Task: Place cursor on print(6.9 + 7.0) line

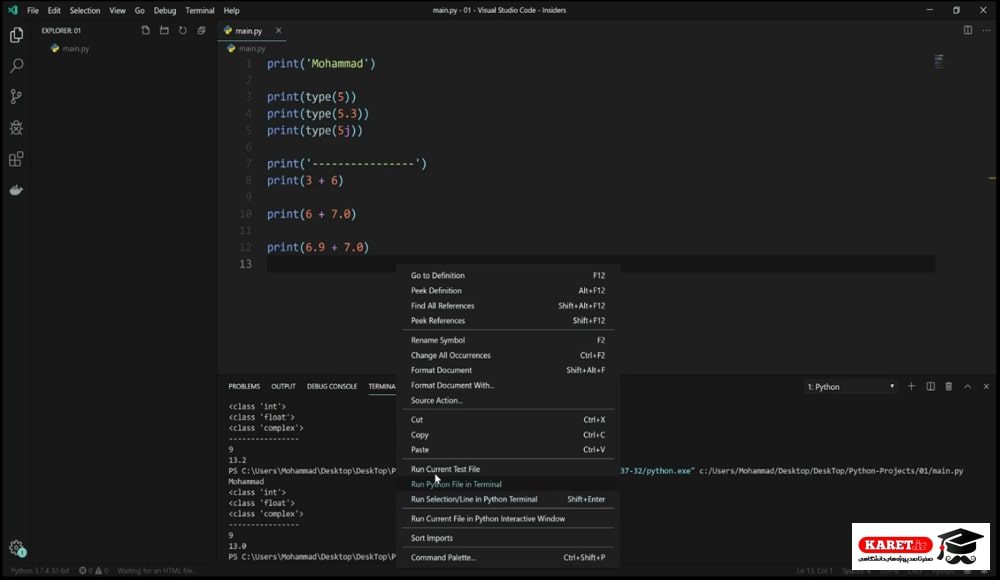Action: 318,248
